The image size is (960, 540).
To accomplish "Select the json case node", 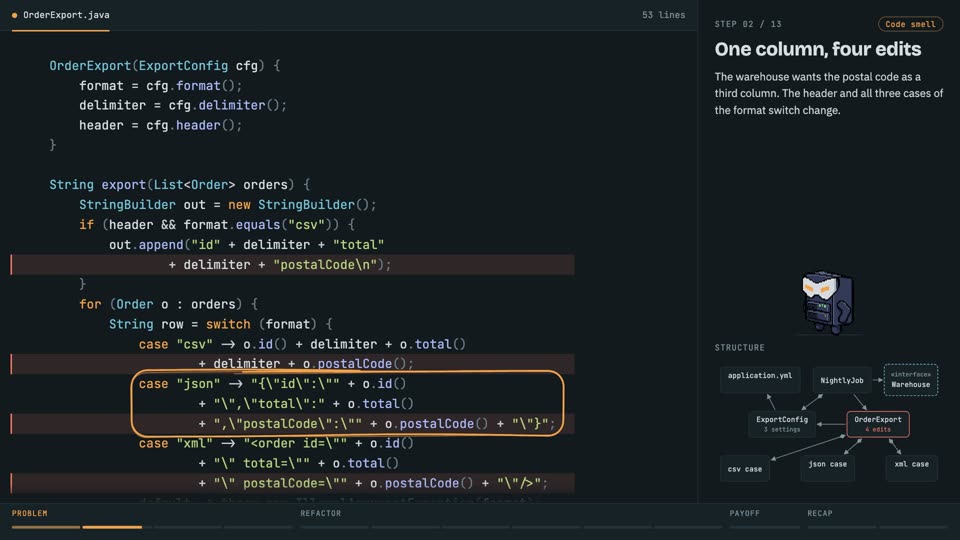I will (827, 469).
